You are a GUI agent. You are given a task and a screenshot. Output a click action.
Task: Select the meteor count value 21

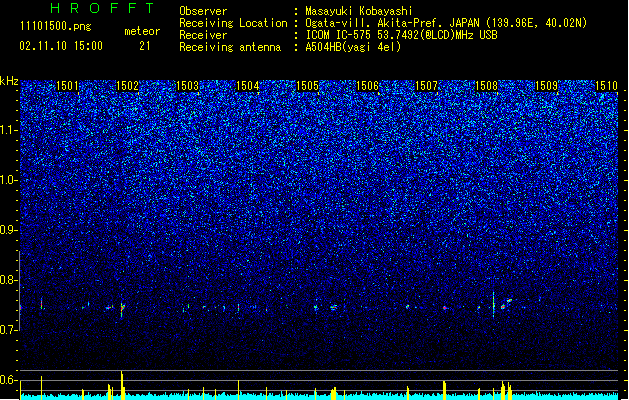(145, 46)
